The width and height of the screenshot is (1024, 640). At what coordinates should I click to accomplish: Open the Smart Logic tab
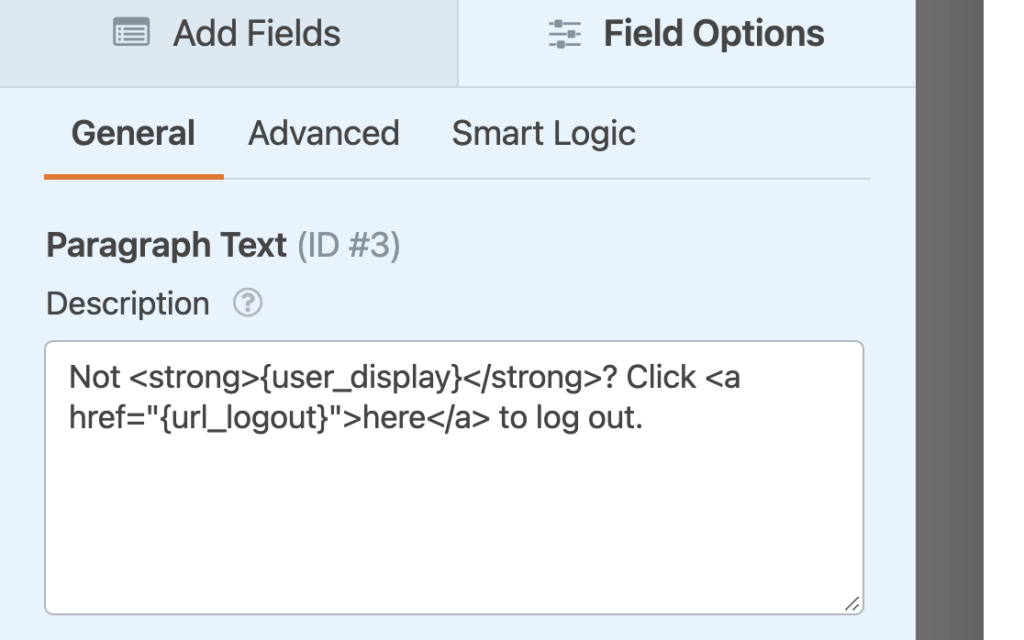(543, 133)
